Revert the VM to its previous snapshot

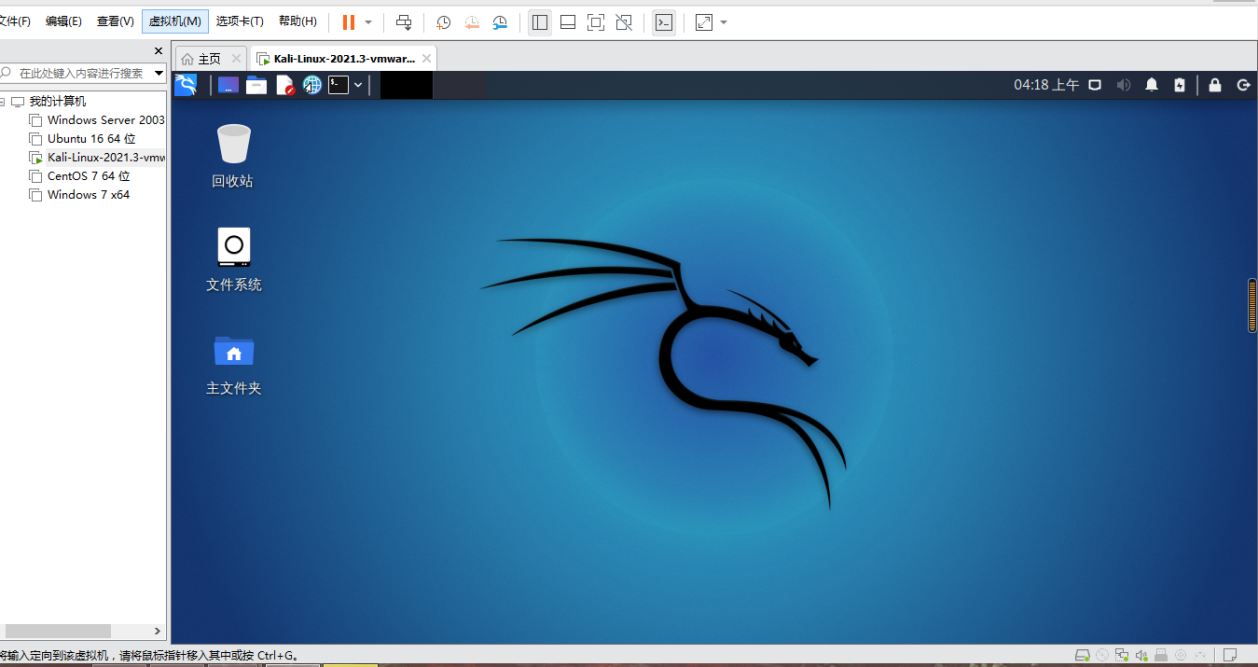(471, 22)
